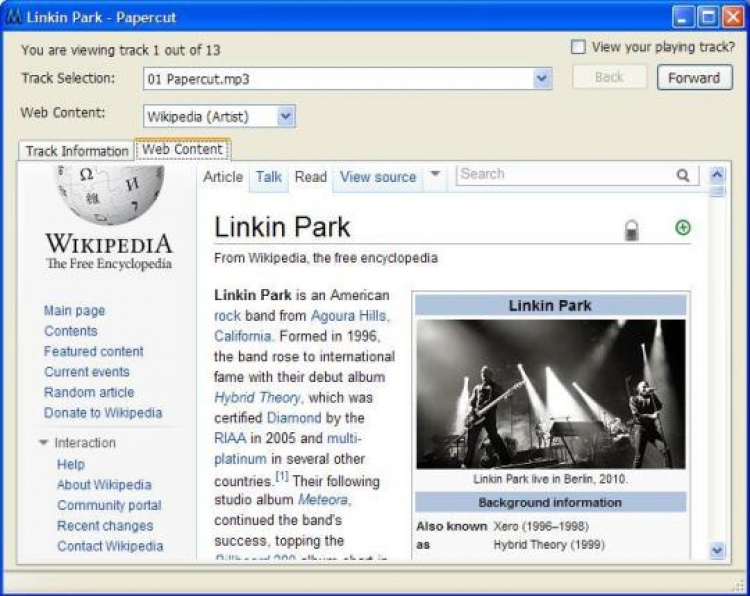Follow the Diamond certification link
The image size is (750, 596).
294,418
